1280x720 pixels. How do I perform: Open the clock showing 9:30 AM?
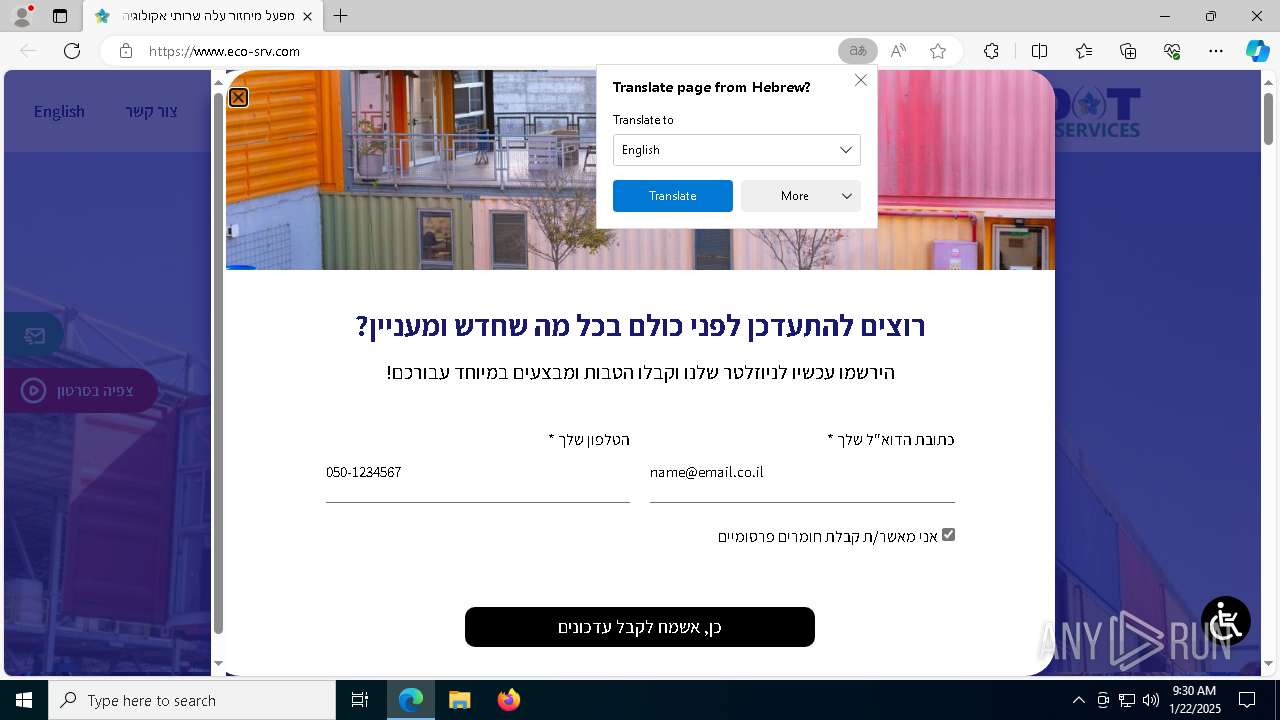pyautogui.click(x=1194, y=700)
